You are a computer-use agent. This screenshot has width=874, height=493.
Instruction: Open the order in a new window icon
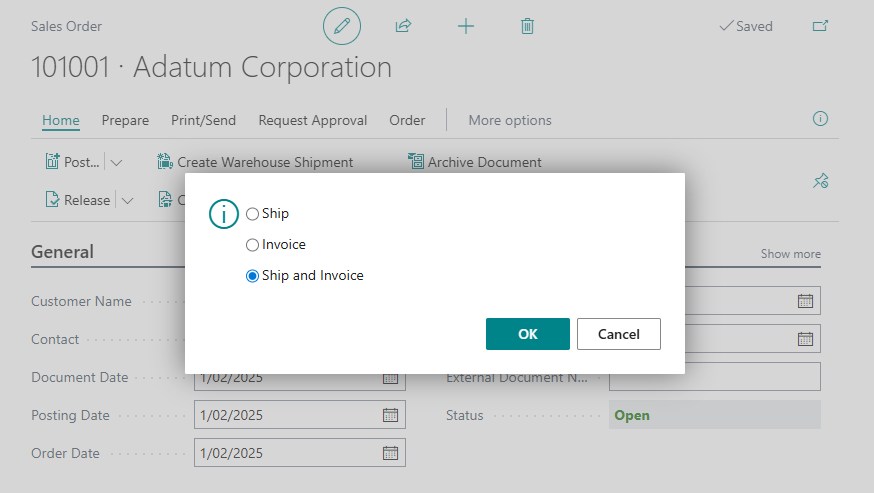pos(820,26)
